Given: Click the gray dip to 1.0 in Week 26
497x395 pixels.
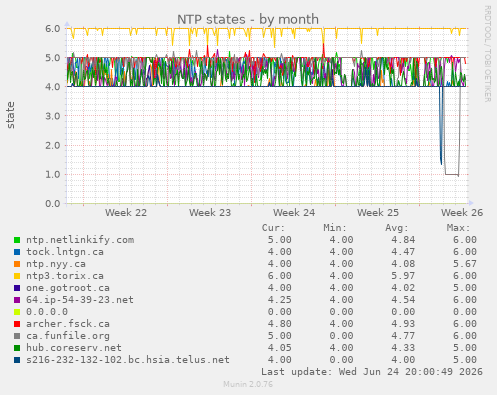Looking at the screenshot, I should pyautogui.click(x=452, y=174).
